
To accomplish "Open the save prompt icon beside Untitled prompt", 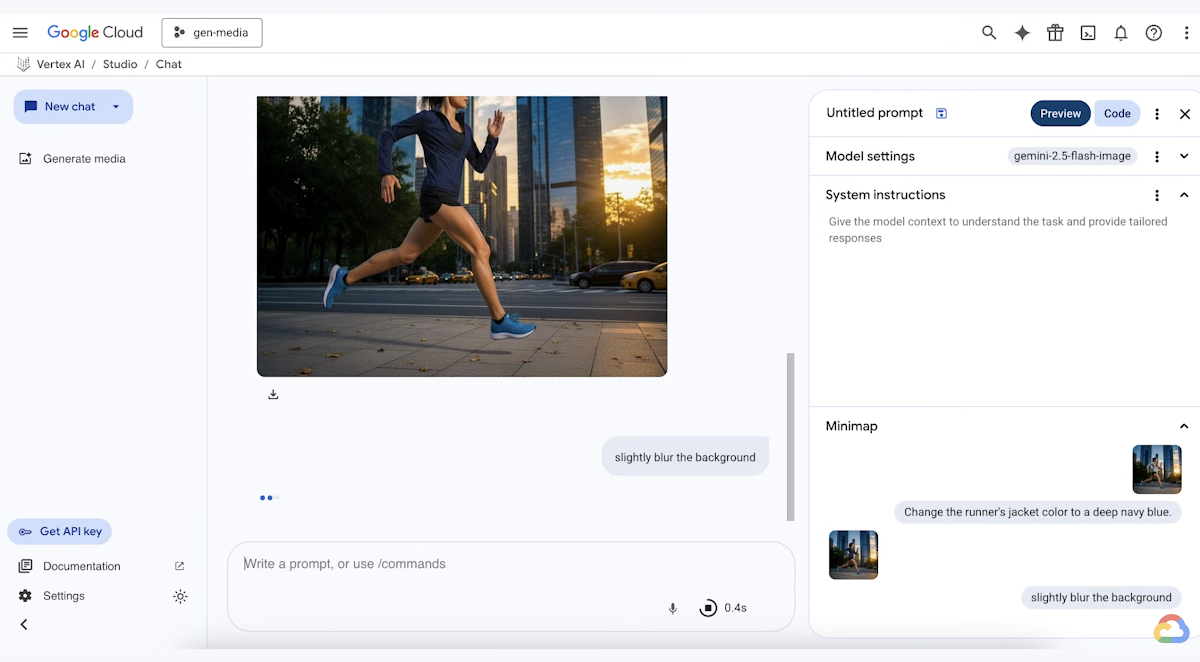I will tap(941, 113).
